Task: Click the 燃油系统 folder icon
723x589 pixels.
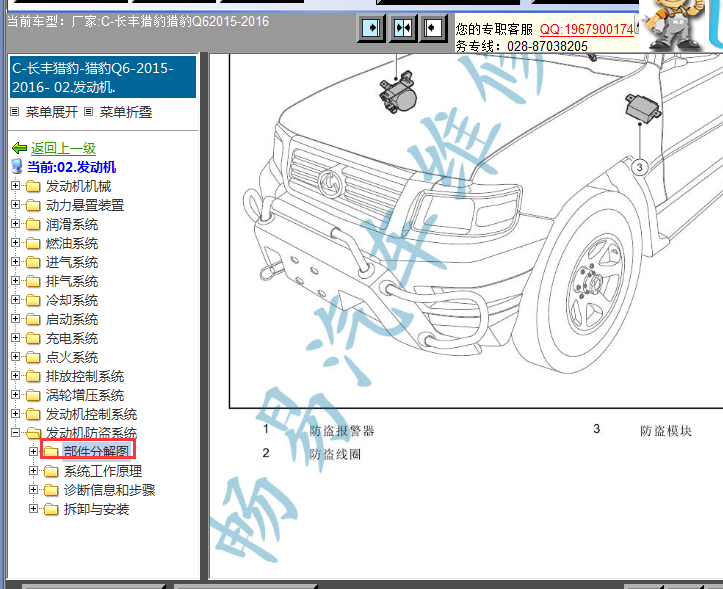Action: pos(33,244)
